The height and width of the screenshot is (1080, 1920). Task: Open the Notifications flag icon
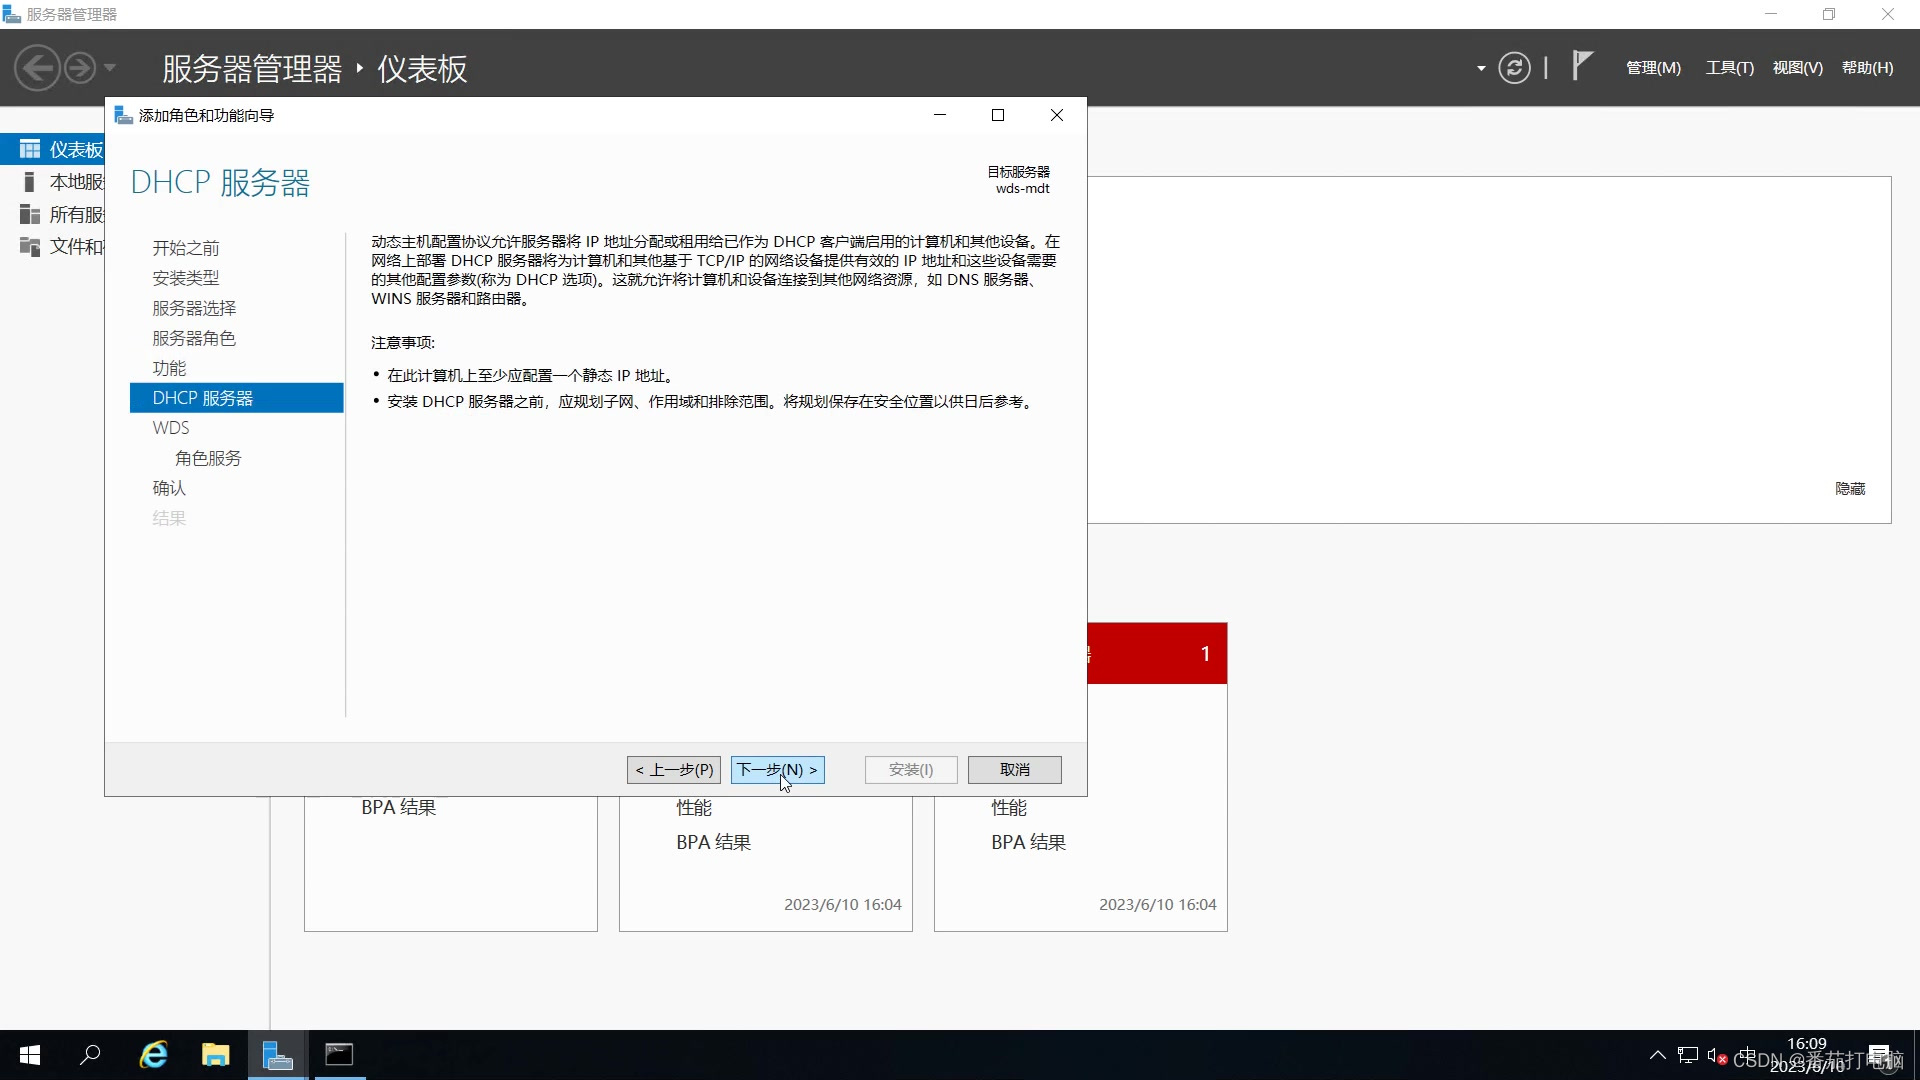(x=1582, y=66)
